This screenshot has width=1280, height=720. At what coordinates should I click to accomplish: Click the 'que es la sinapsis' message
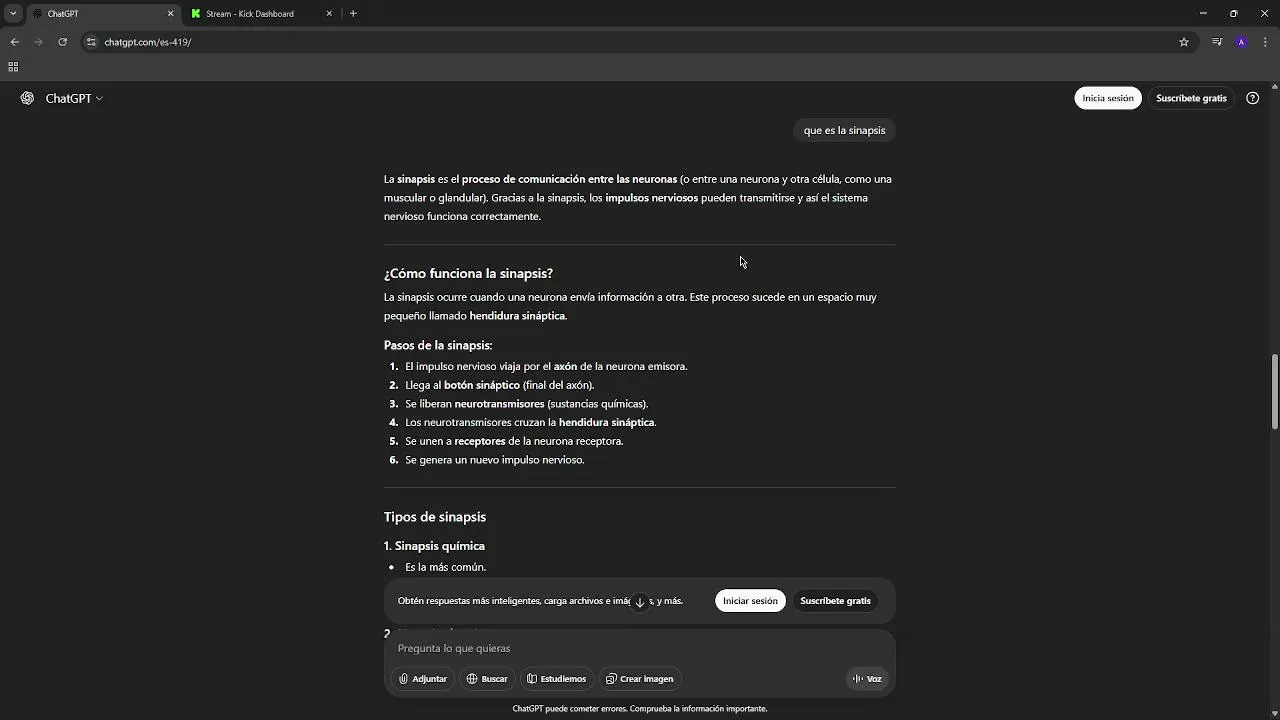tap(844, 130)
